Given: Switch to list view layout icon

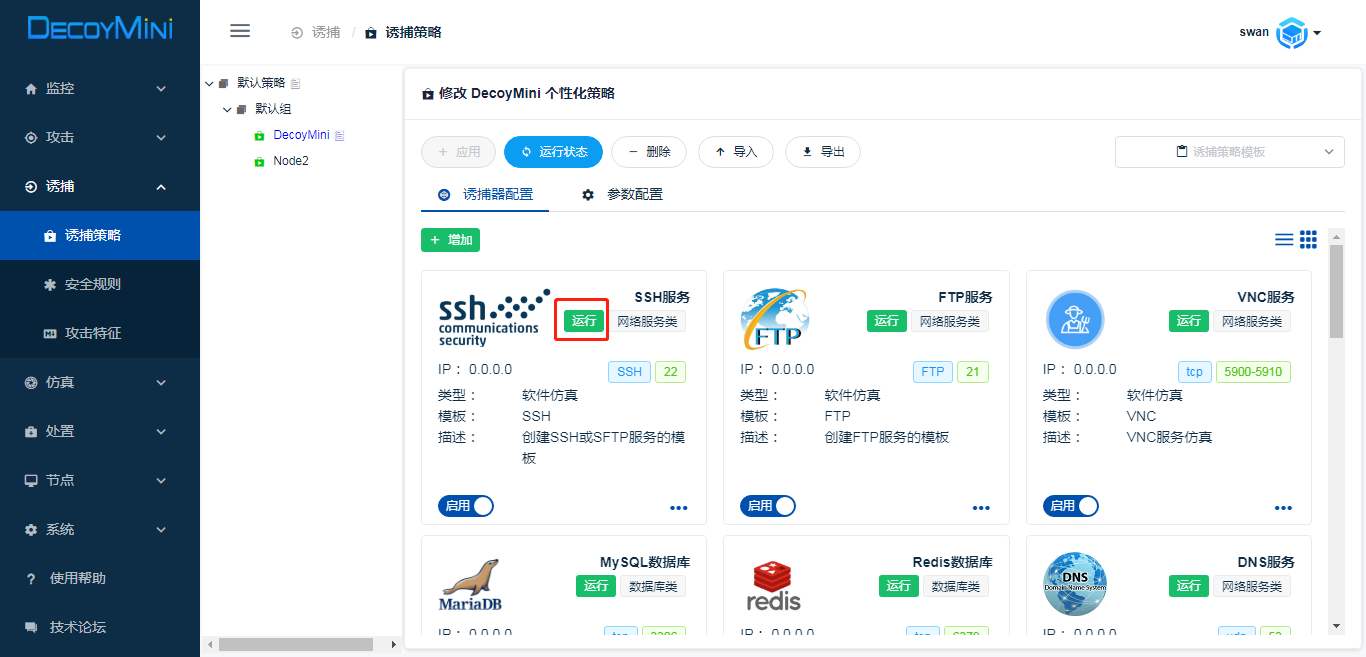Looking at the screenshot, I should pyautogui.click(x=1284, y=239).
